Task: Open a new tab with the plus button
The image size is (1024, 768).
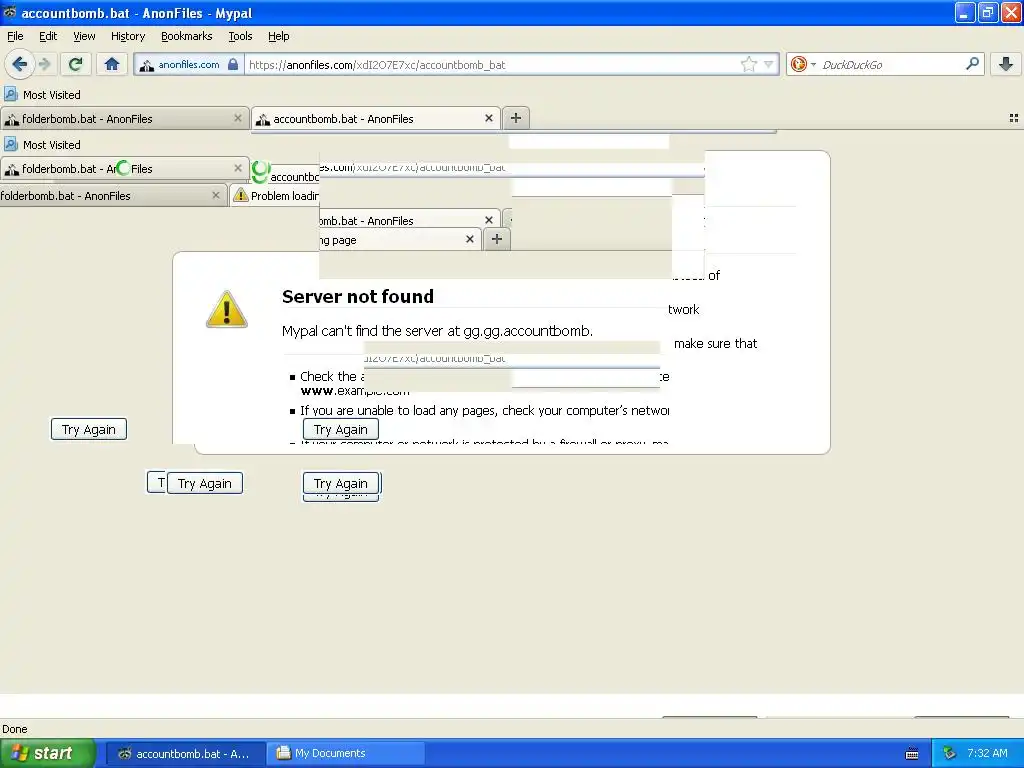Action: 516,118
